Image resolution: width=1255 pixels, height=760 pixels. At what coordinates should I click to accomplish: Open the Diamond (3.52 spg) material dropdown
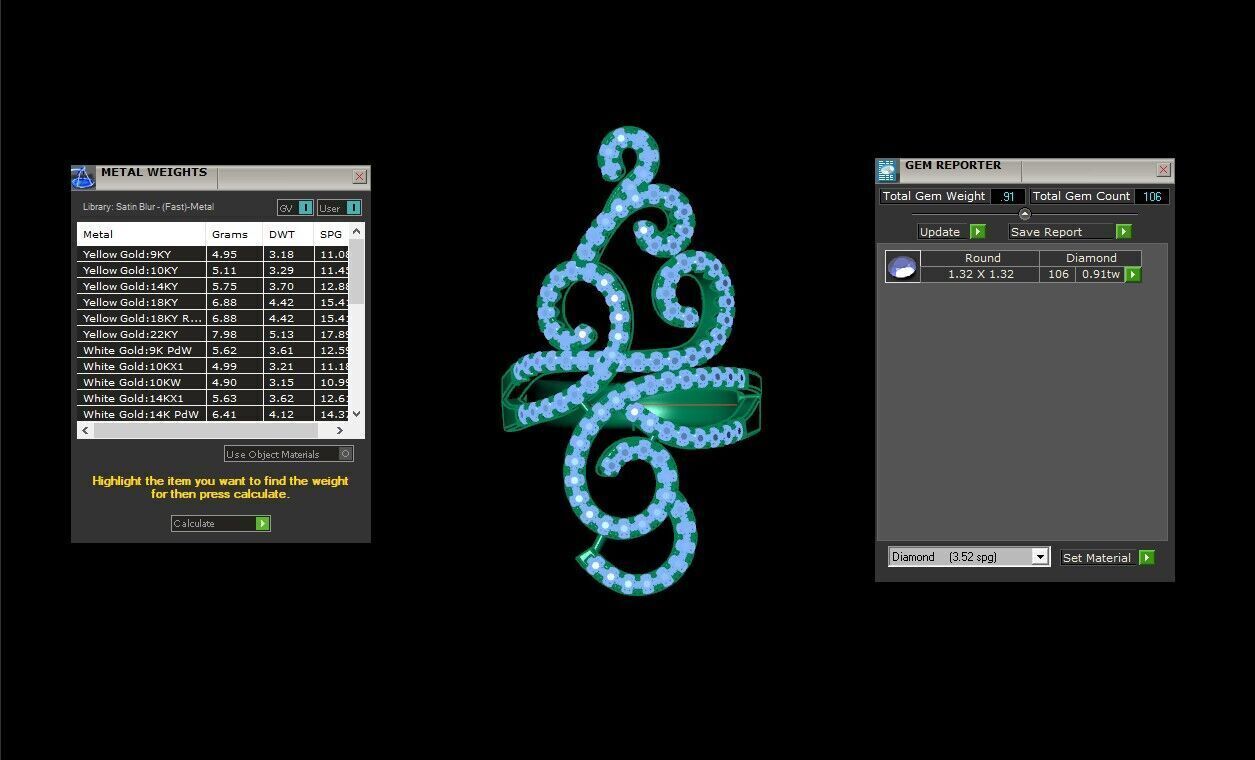[x=968, y=557]
